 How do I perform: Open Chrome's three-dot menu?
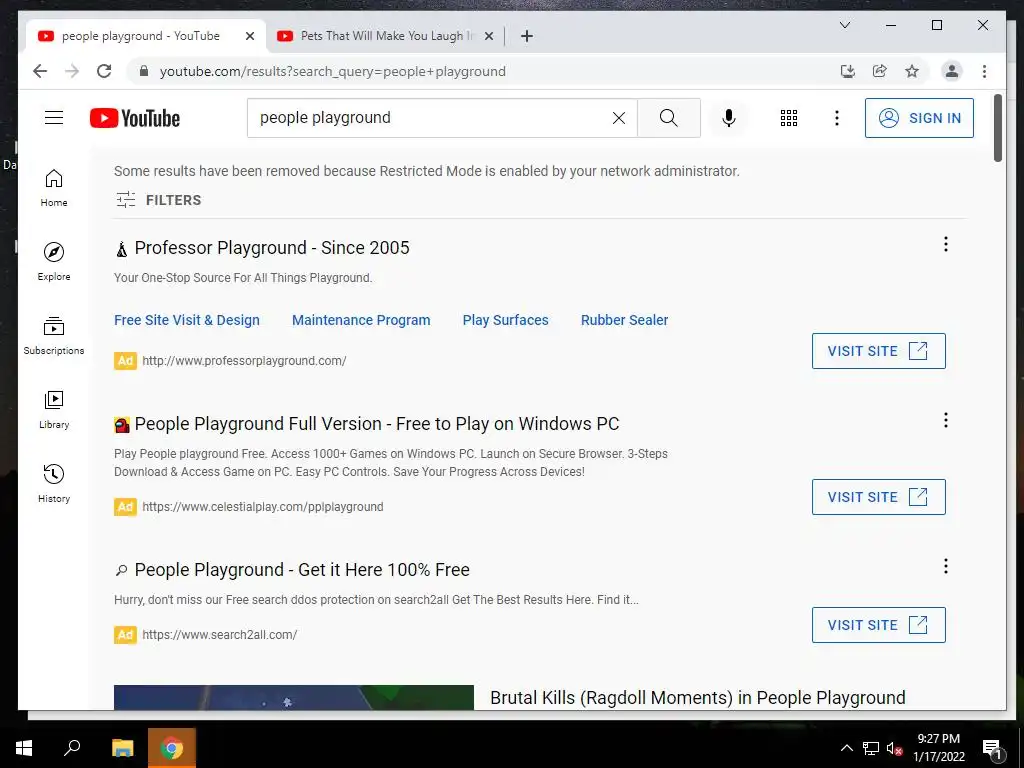click(x=985, y=71)
